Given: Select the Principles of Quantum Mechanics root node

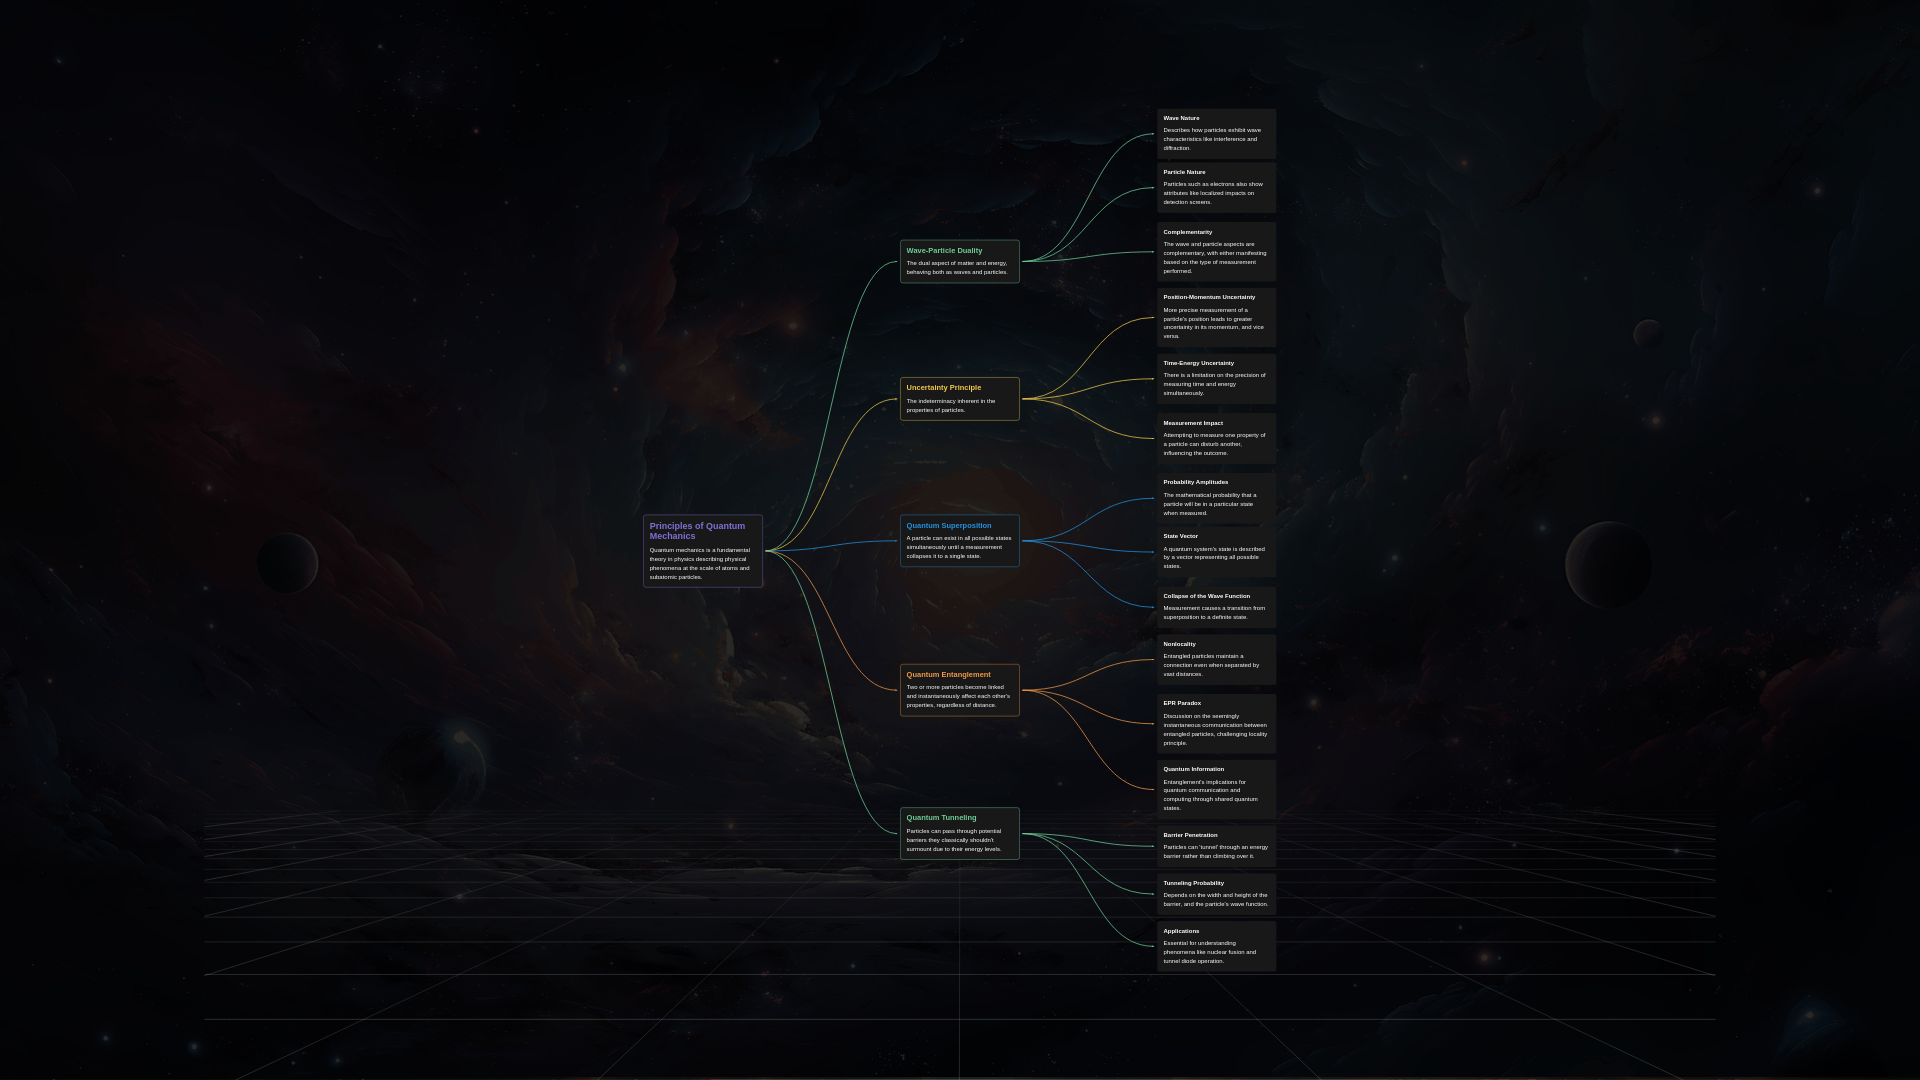Looking at the screenshot, I should click(702, 551).
